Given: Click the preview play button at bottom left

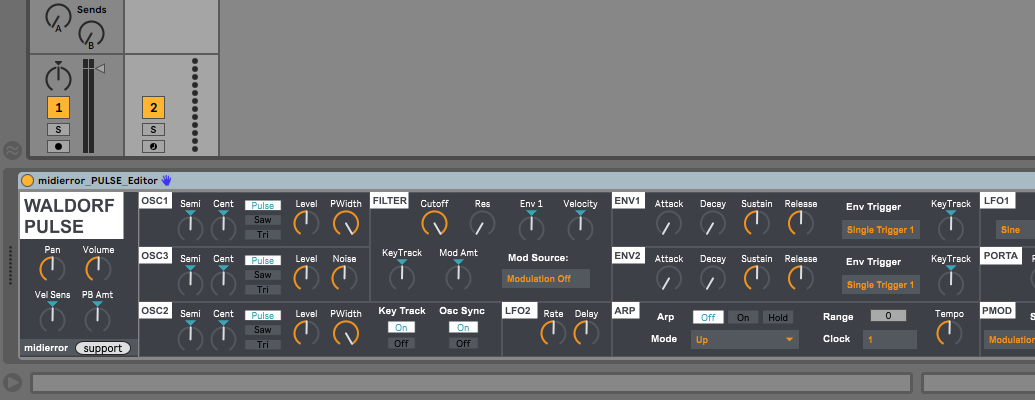Looking at the screenshot, I should [13, 382].
